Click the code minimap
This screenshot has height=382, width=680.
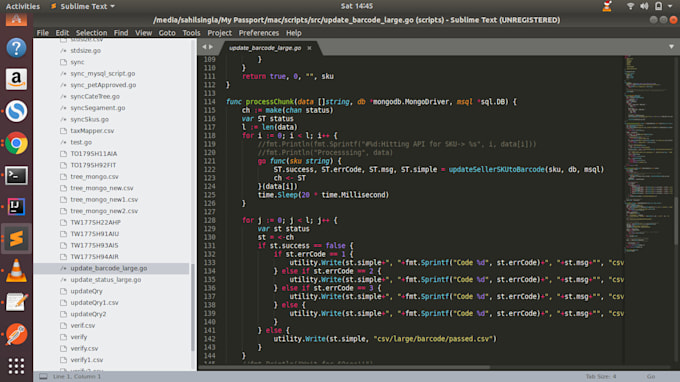click(x=649, y=153)
